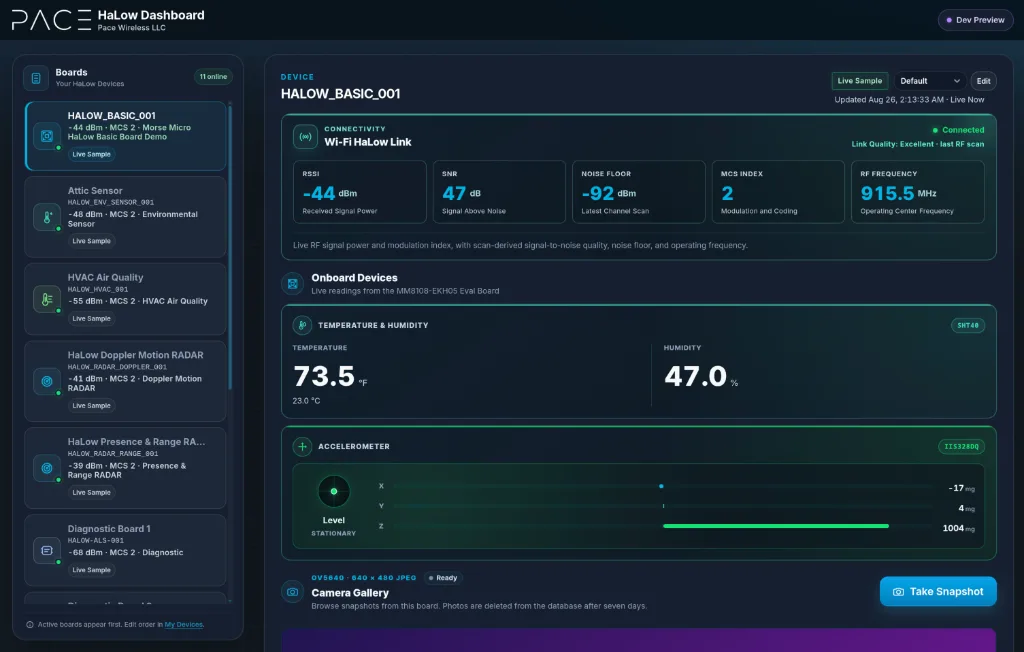Image resolution: width=1024 pixels, height=652 pixels.
Task: Click the SHT40 sensor badge
Action: (968, 325)
